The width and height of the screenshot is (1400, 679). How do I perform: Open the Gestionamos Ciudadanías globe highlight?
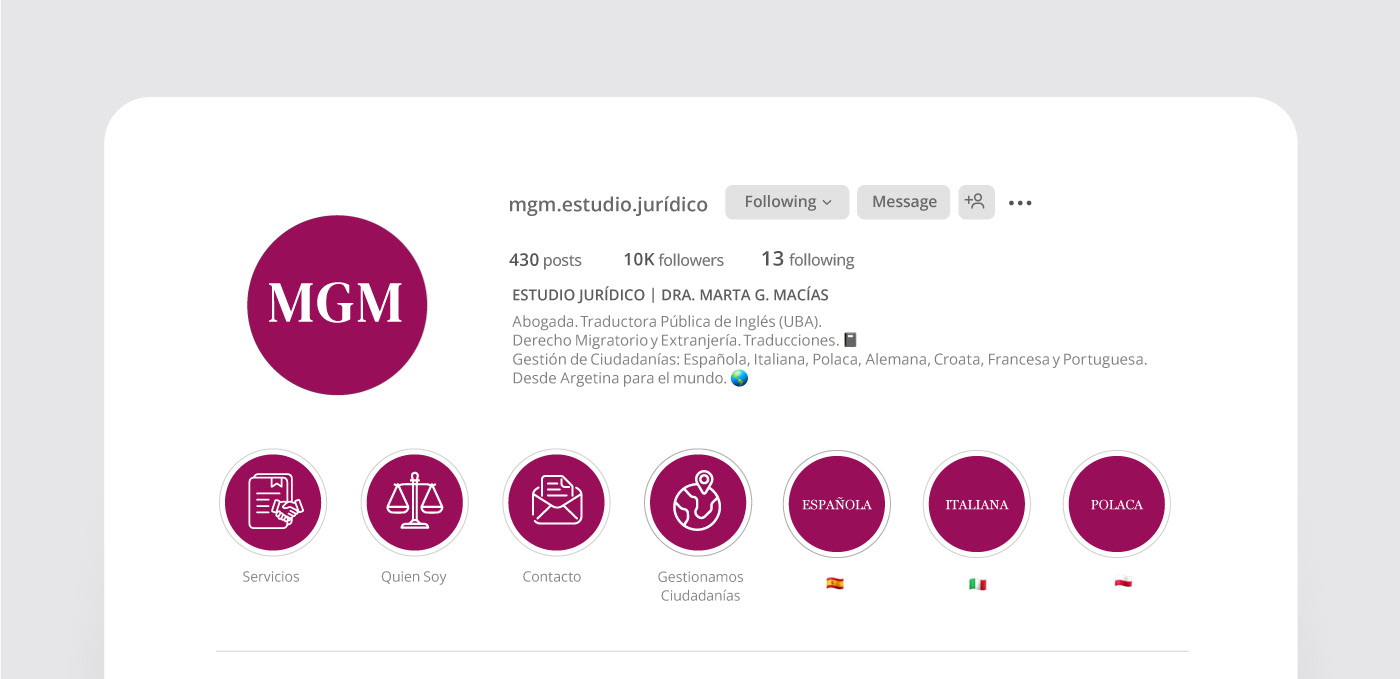(x=698, y=503)
